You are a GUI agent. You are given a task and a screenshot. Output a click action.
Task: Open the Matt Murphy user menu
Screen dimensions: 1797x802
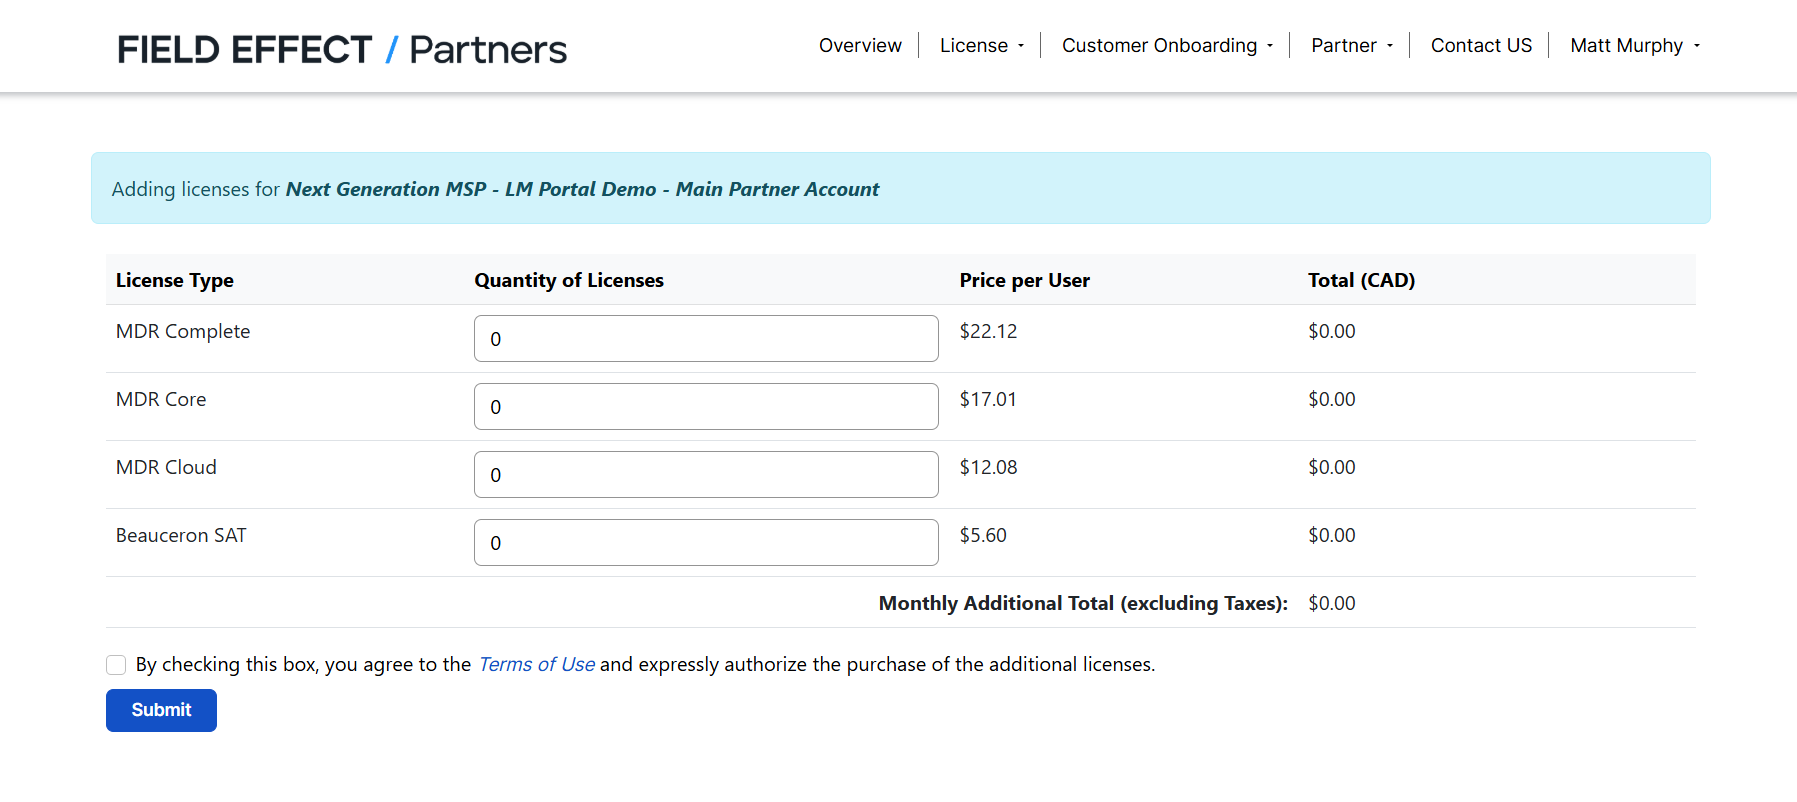[1635, 45]
